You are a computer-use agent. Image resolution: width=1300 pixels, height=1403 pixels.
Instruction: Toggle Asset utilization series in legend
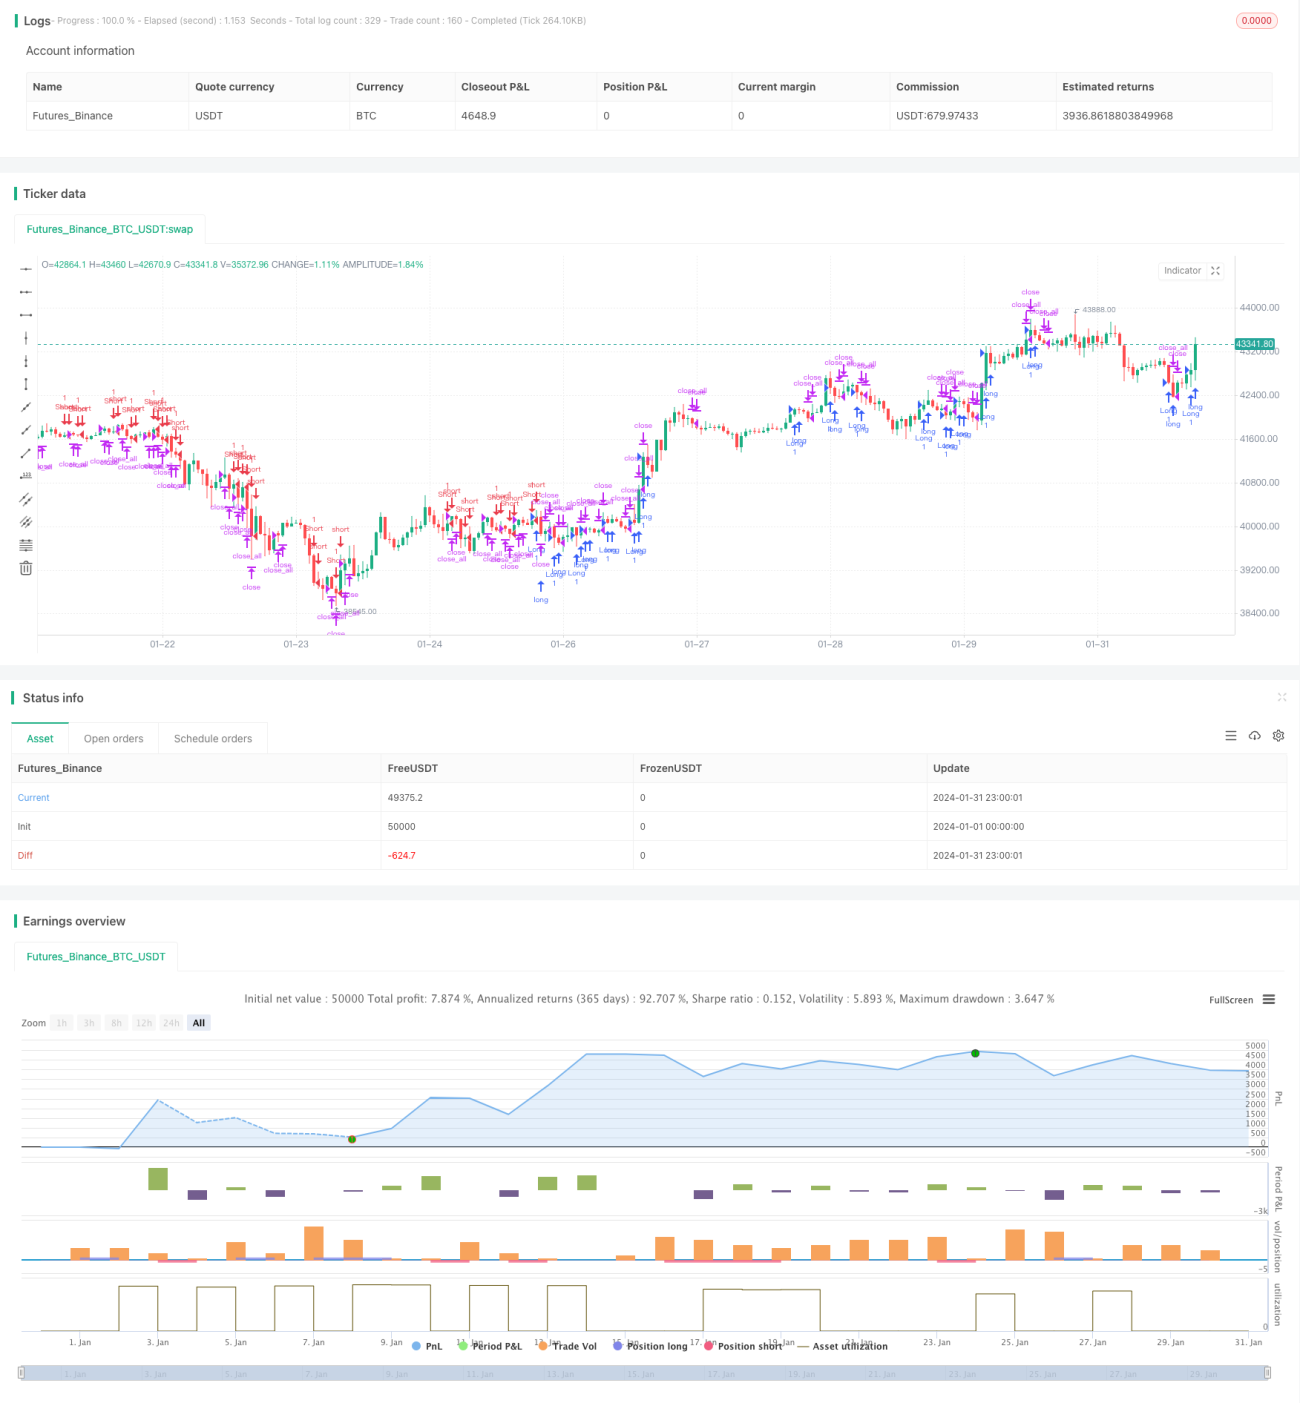[843, 1346]
